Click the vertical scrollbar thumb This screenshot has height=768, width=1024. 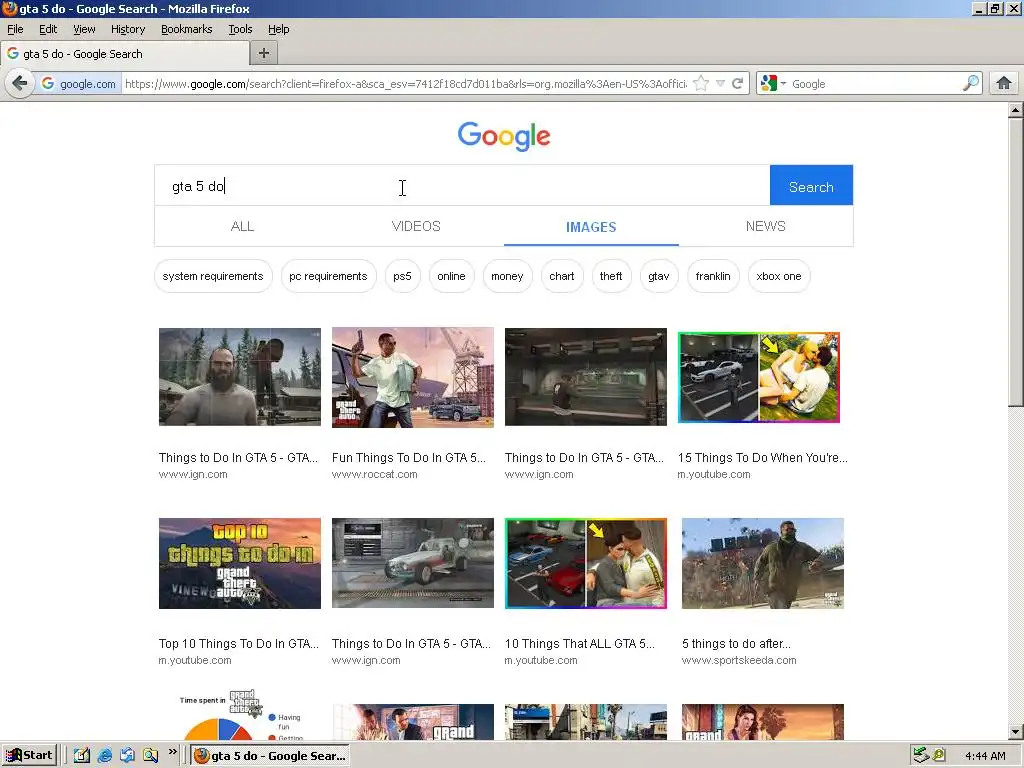(1015, 263)
